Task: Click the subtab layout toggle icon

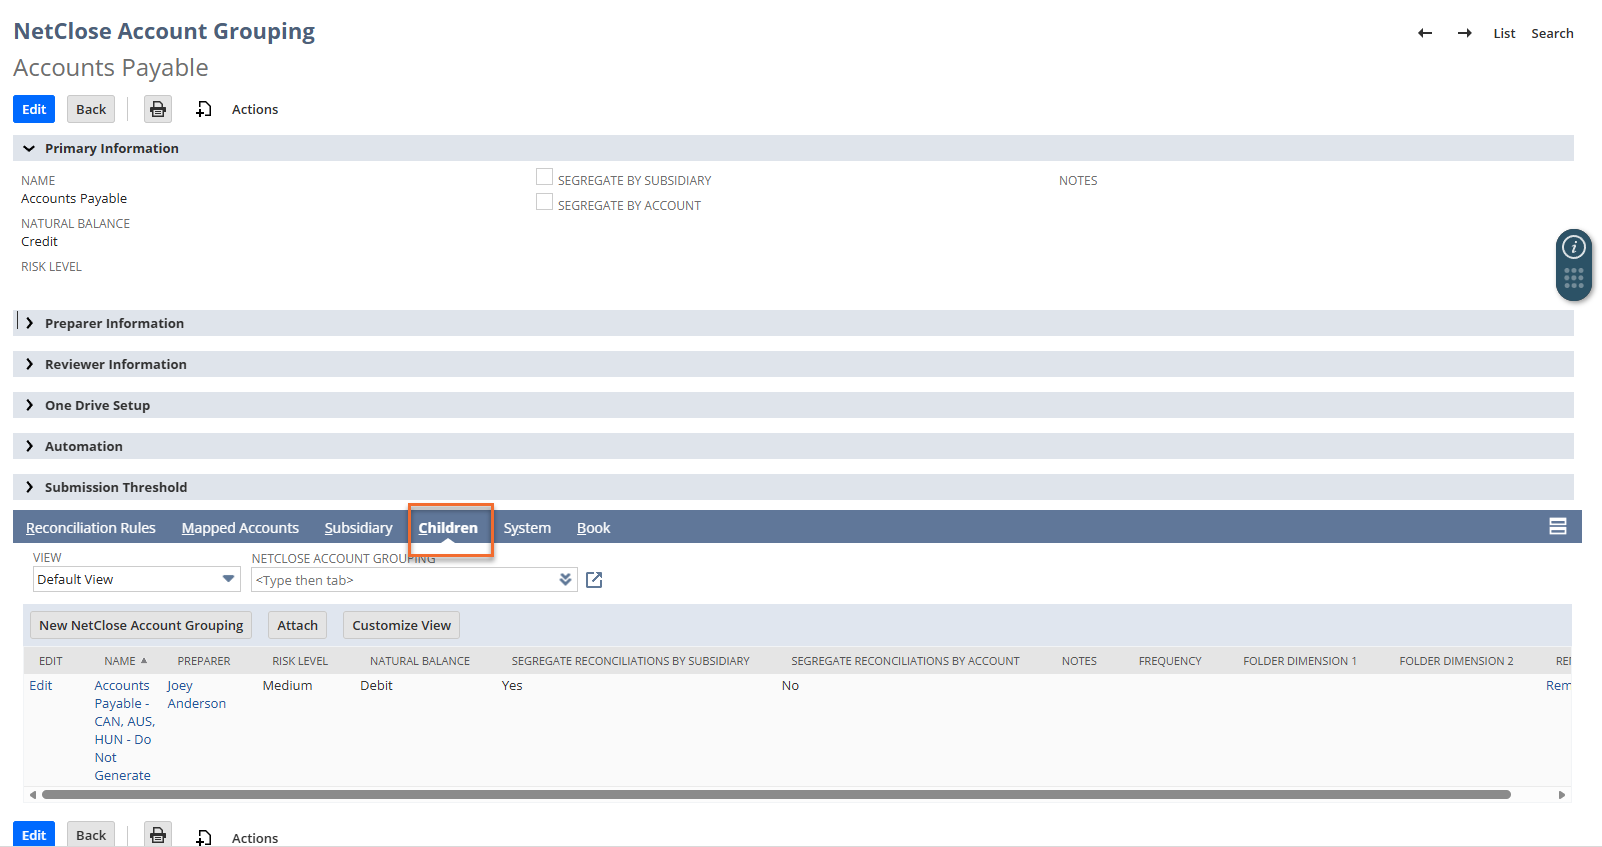Action: point(1557,526)
